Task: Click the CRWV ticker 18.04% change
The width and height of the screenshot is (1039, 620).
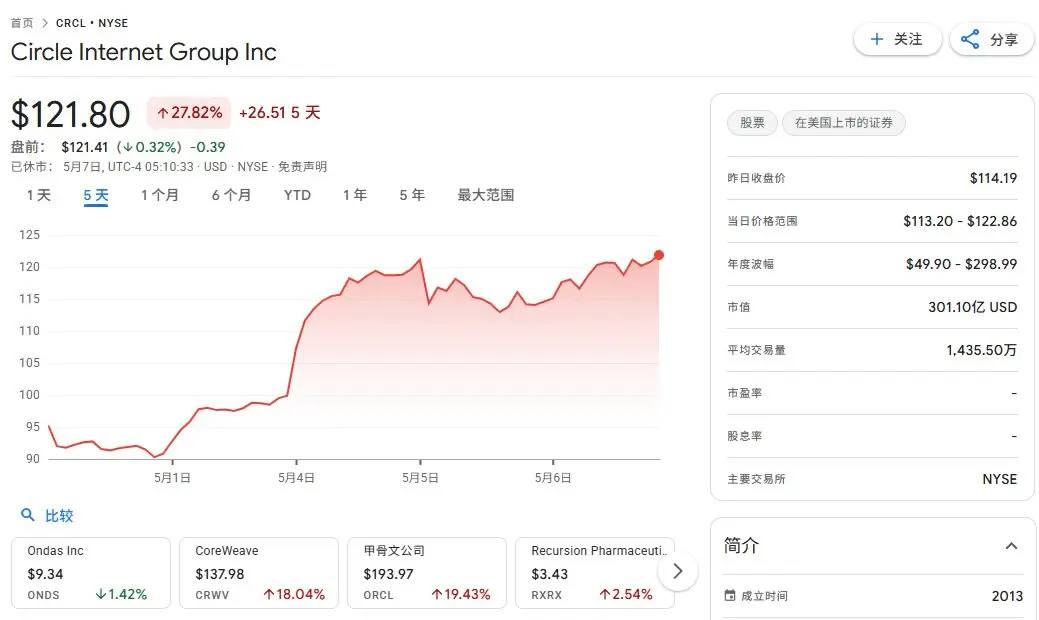Action: tap(294, 594)
